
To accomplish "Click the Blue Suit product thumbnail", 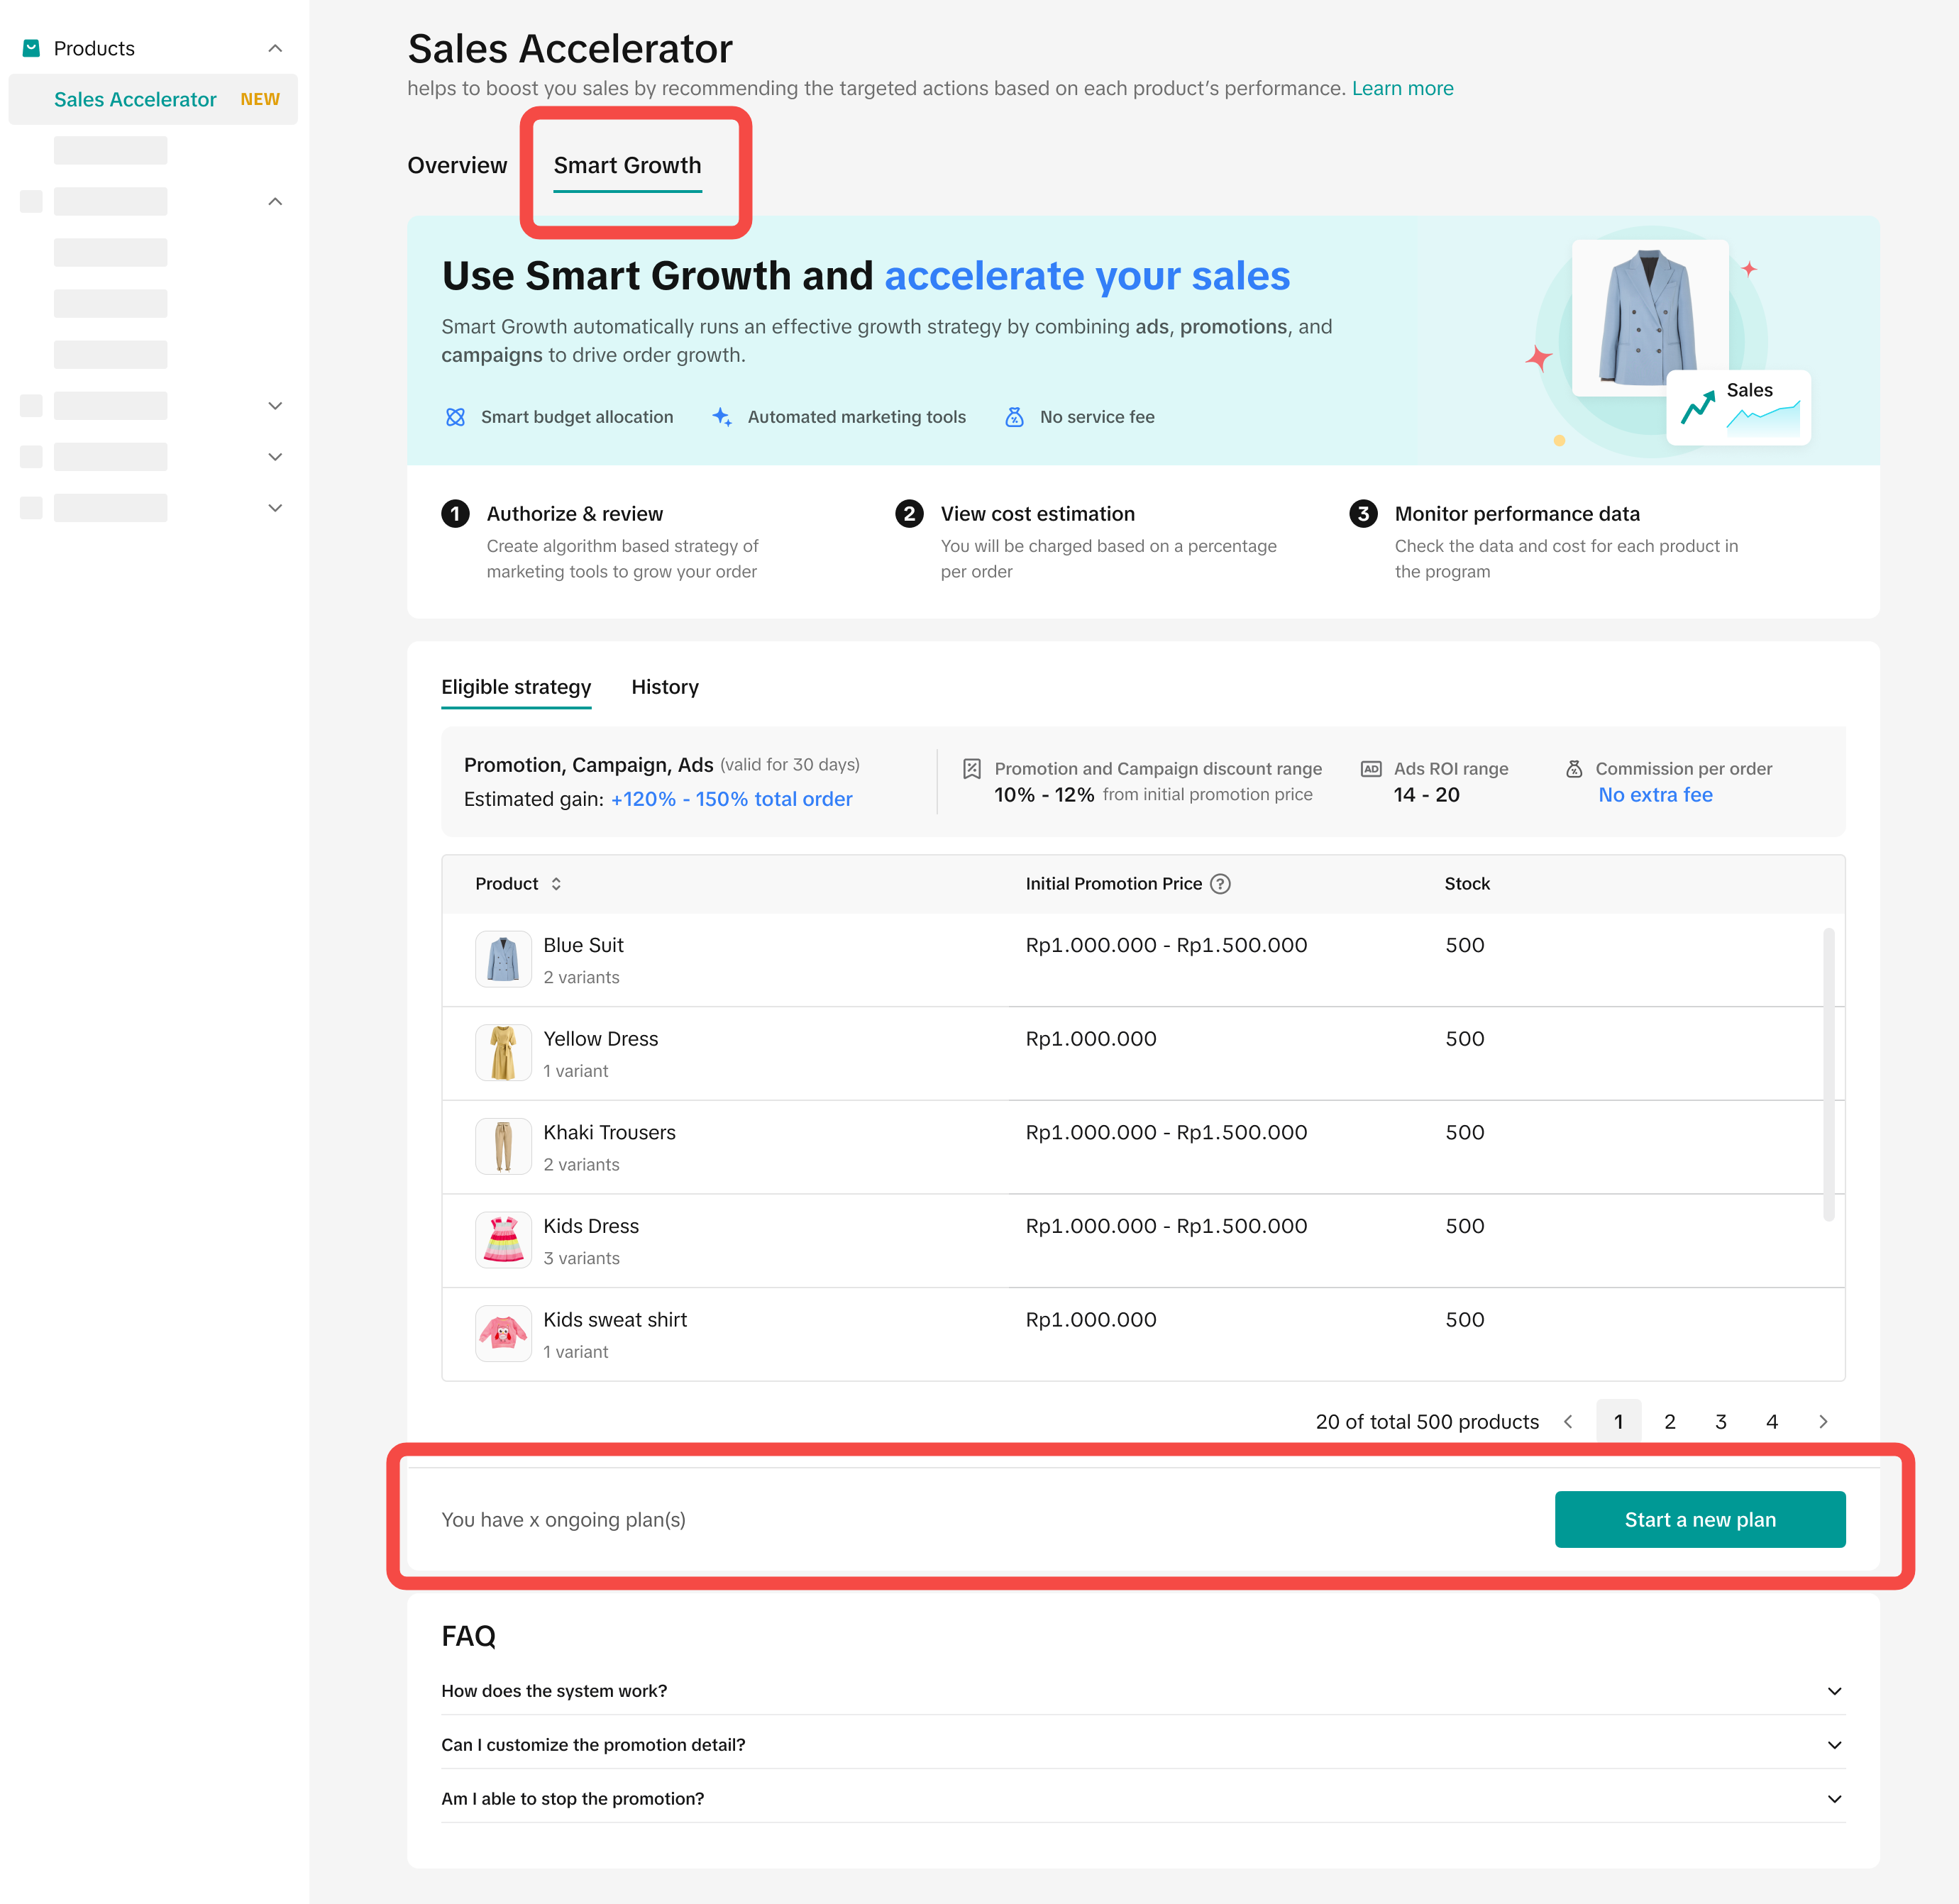I will (503, 959).
